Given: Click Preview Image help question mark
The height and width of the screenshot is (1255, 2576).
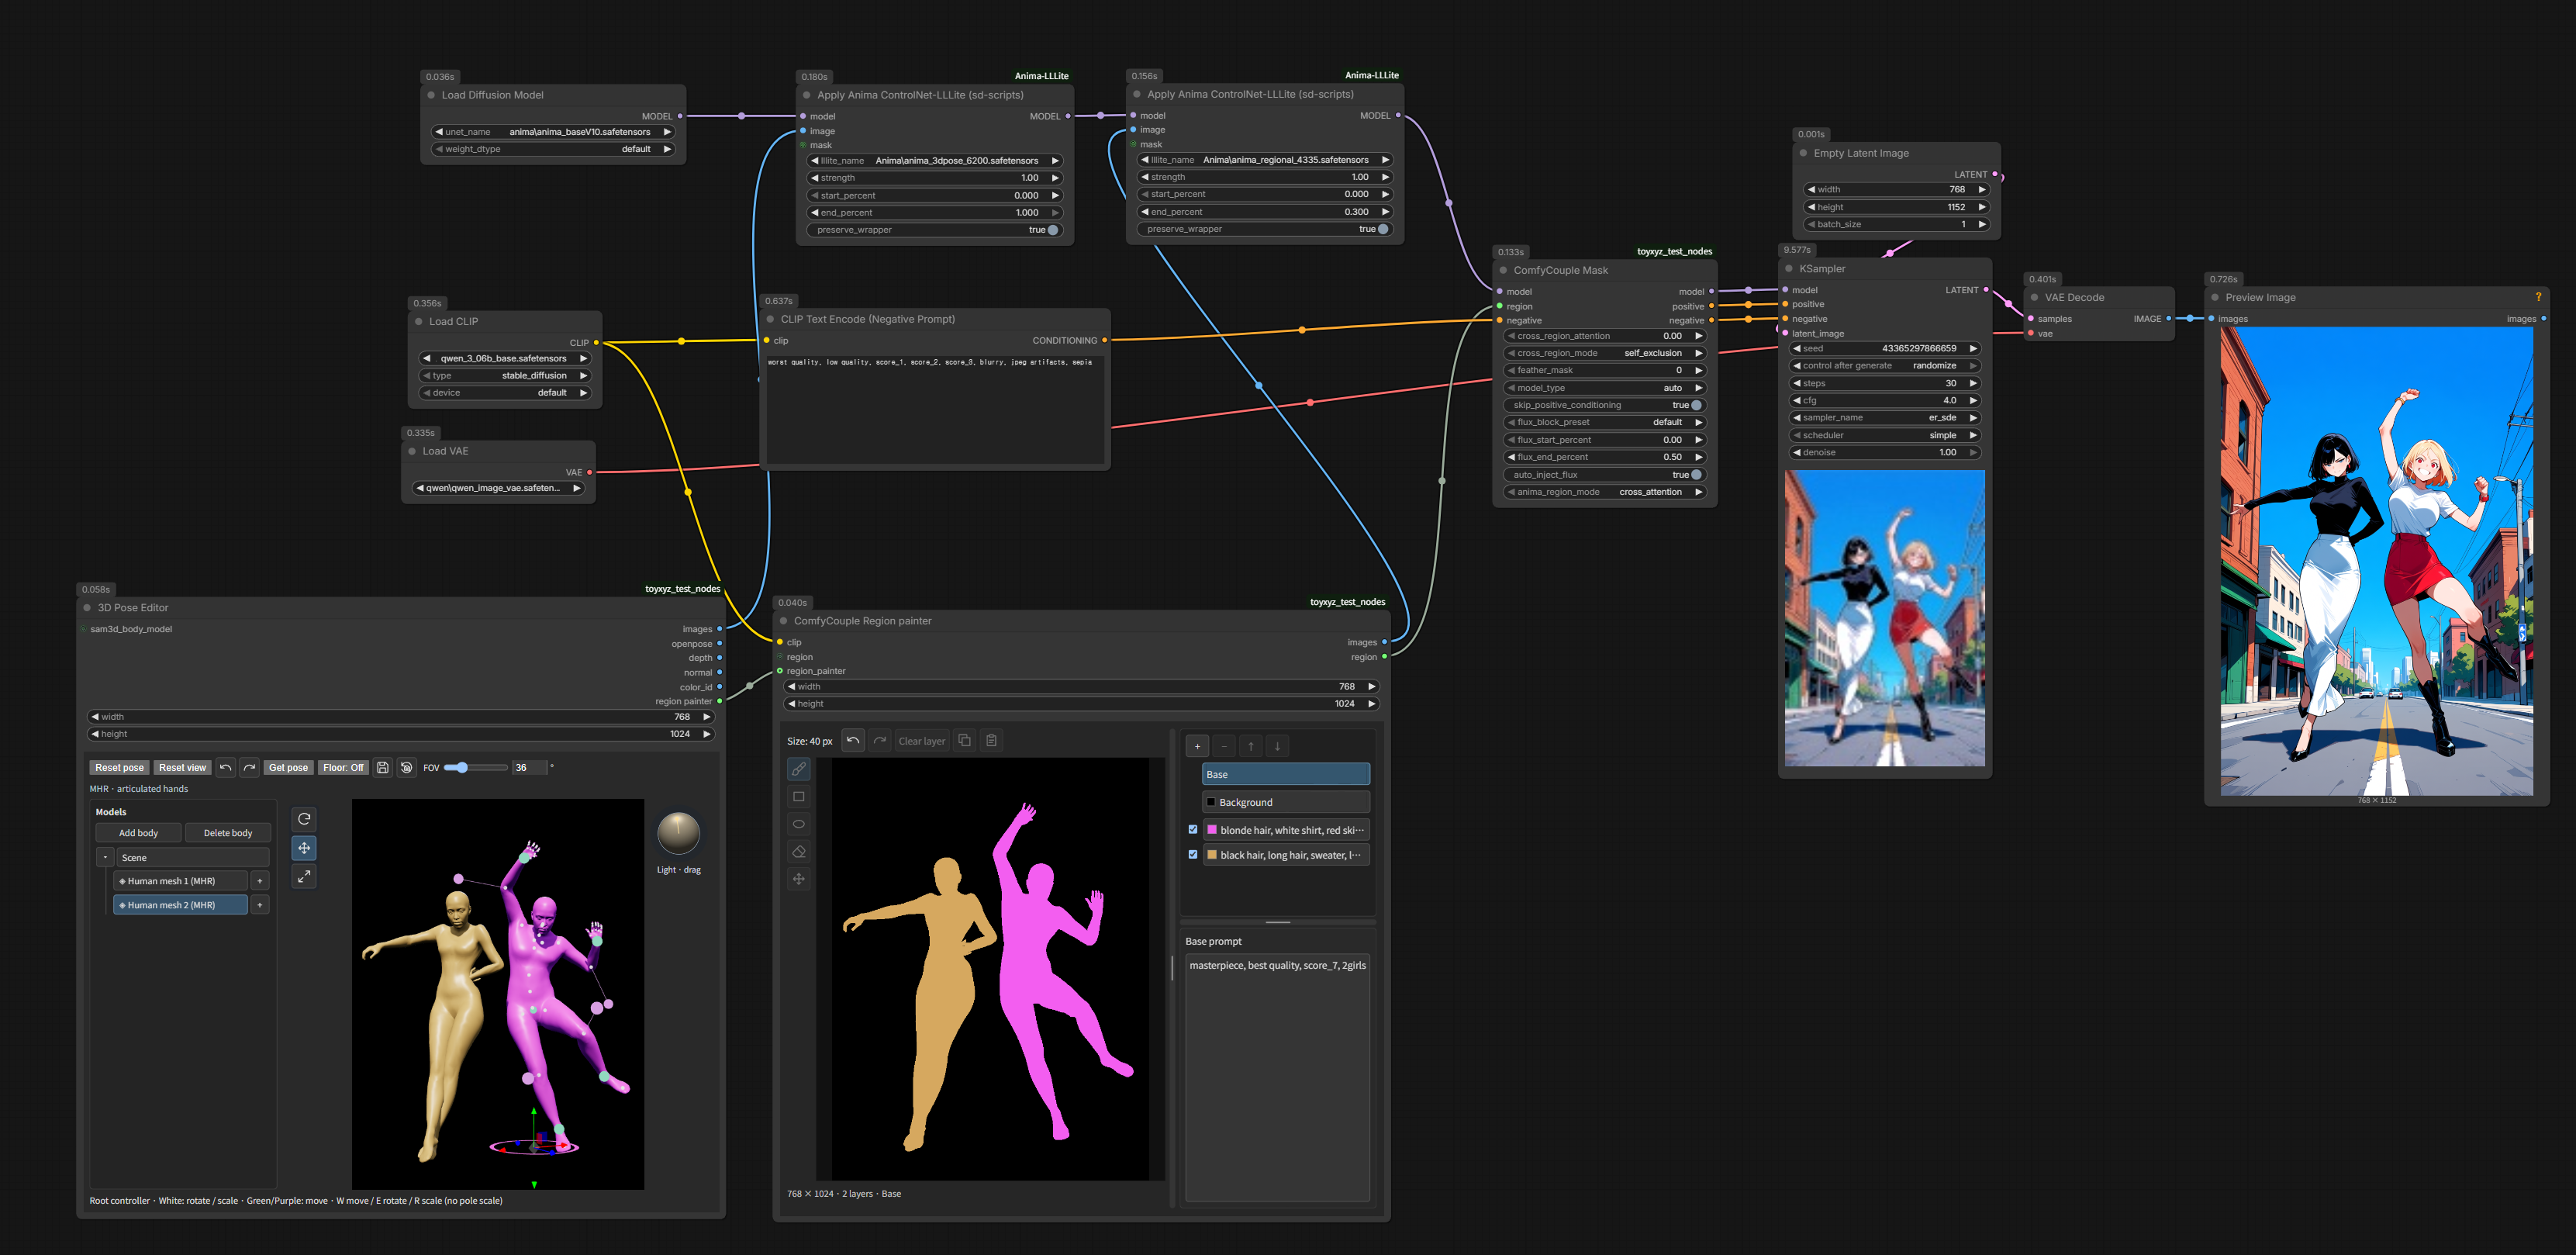Looking at the screenshot, I should [2537, 297].
